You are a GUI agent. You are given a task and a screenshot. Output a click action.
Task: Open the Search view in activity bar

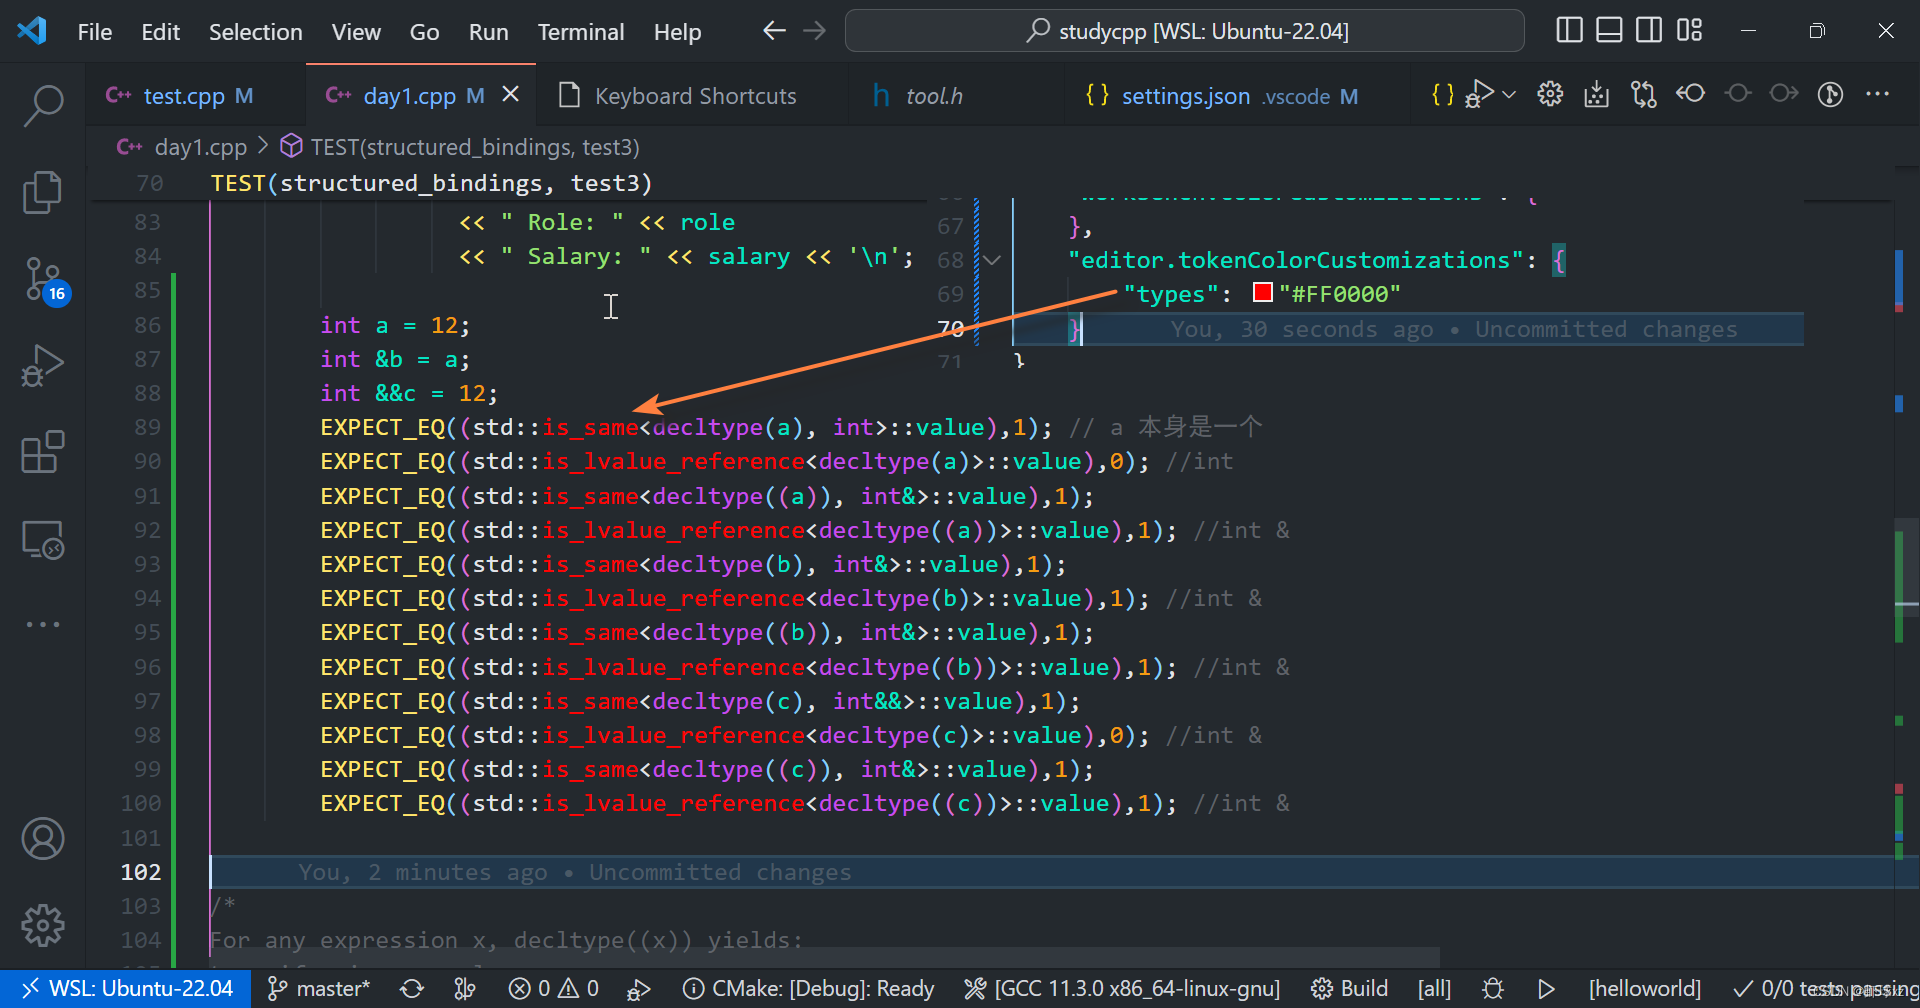43,105
